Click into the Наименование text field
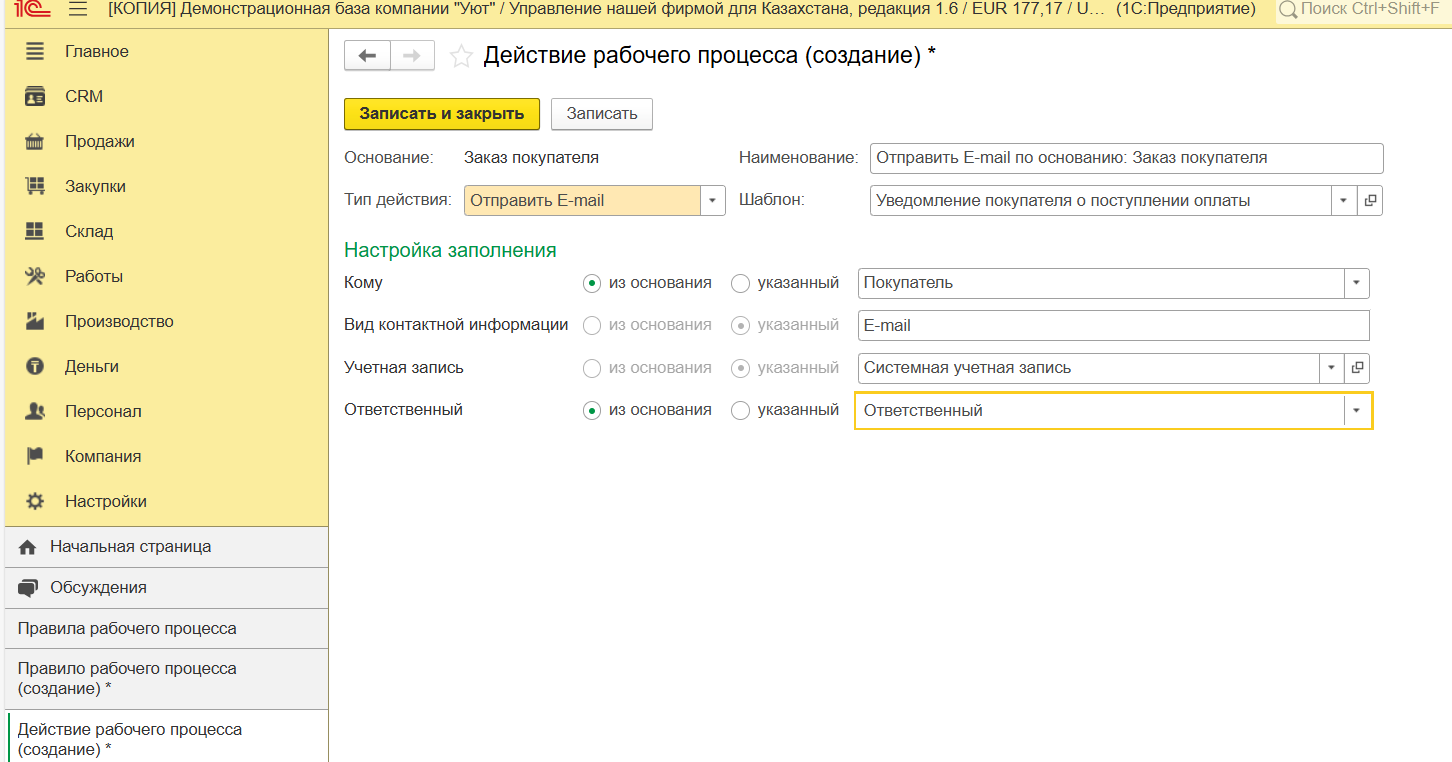The image size is (1452, 762). pos(1125,158)
